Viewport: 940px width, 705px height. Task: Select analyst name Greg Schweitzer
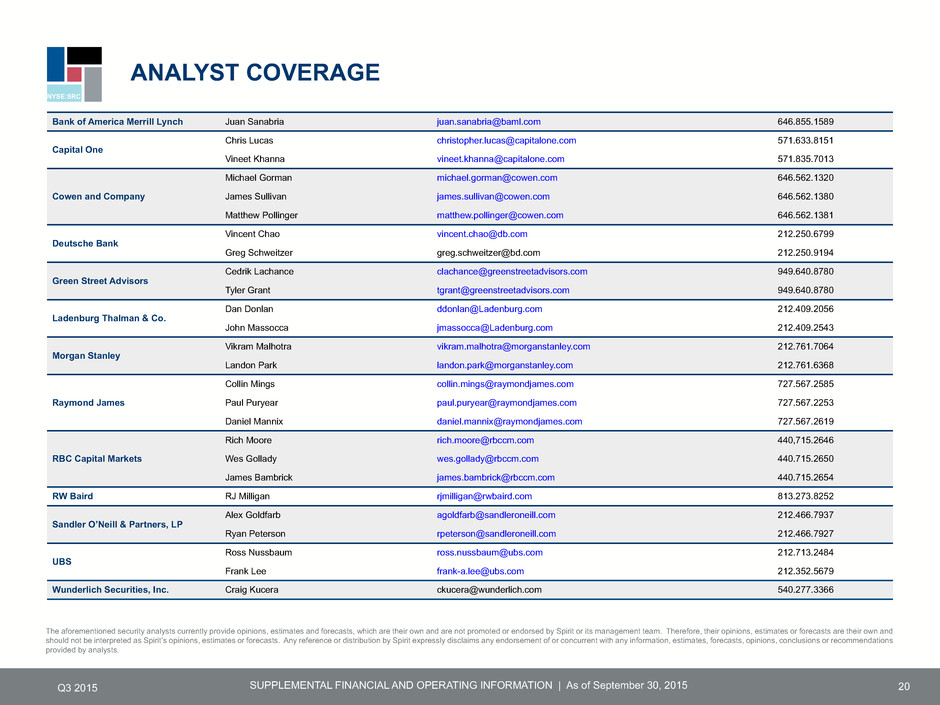pos(259,253)
